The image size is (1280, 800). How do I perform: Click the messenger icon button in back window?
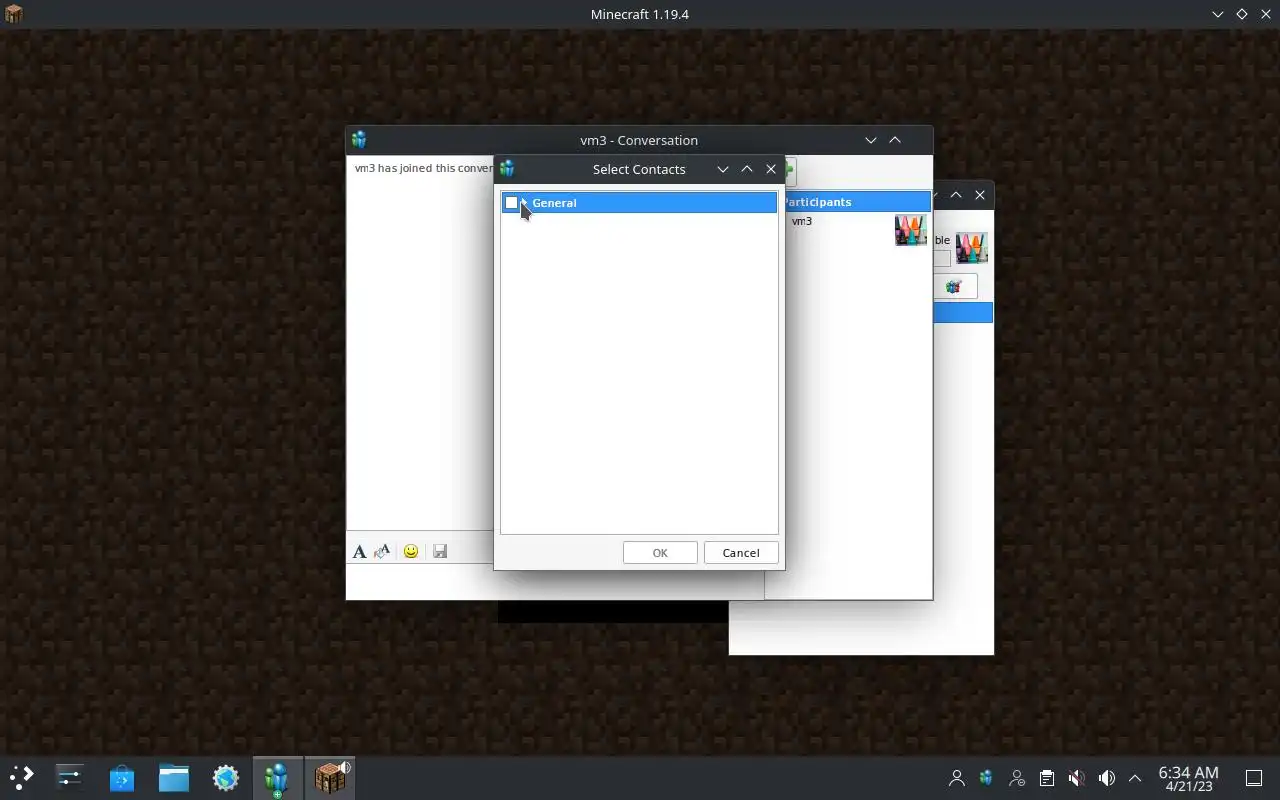[x=954, y=287]
